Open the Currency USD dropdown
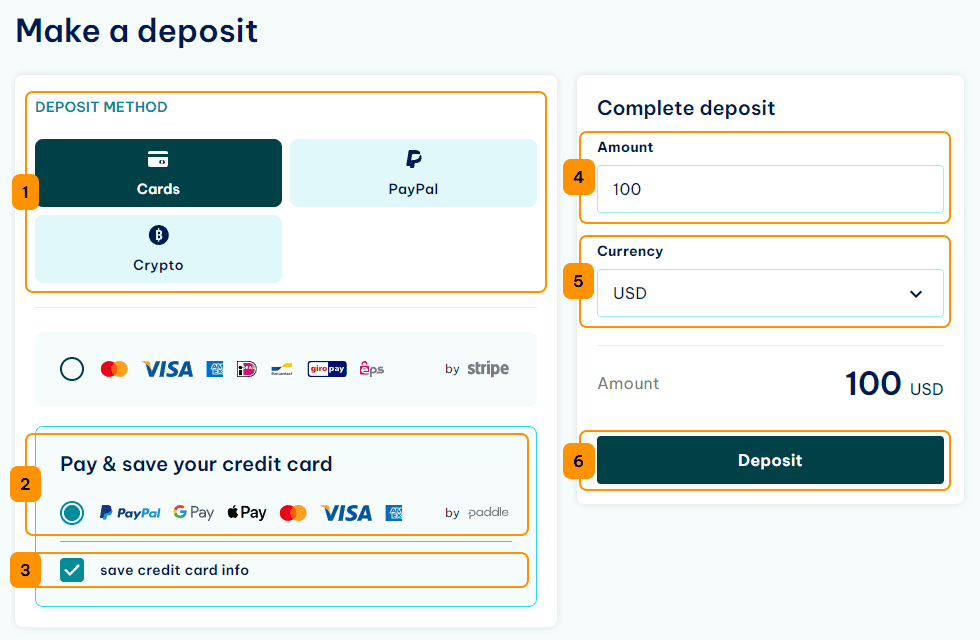Viewport: 980px width, 640px height. tap(770, 293)
